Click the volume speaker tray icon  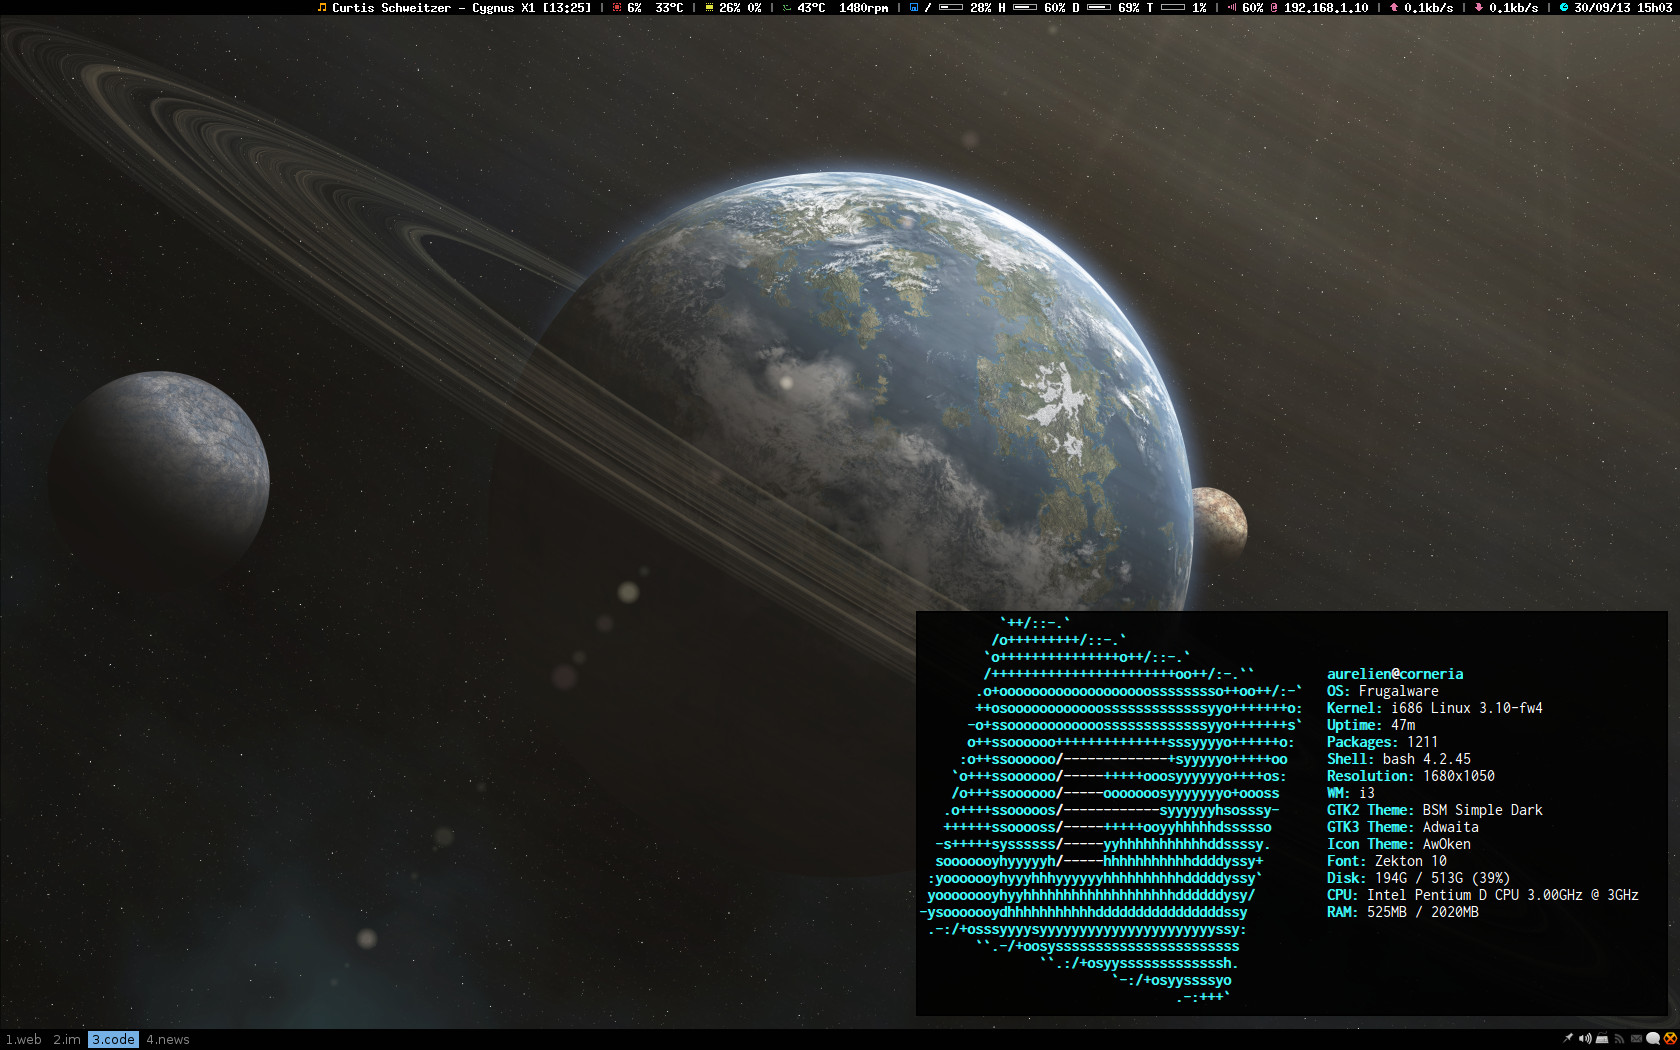[1585, 1039]
